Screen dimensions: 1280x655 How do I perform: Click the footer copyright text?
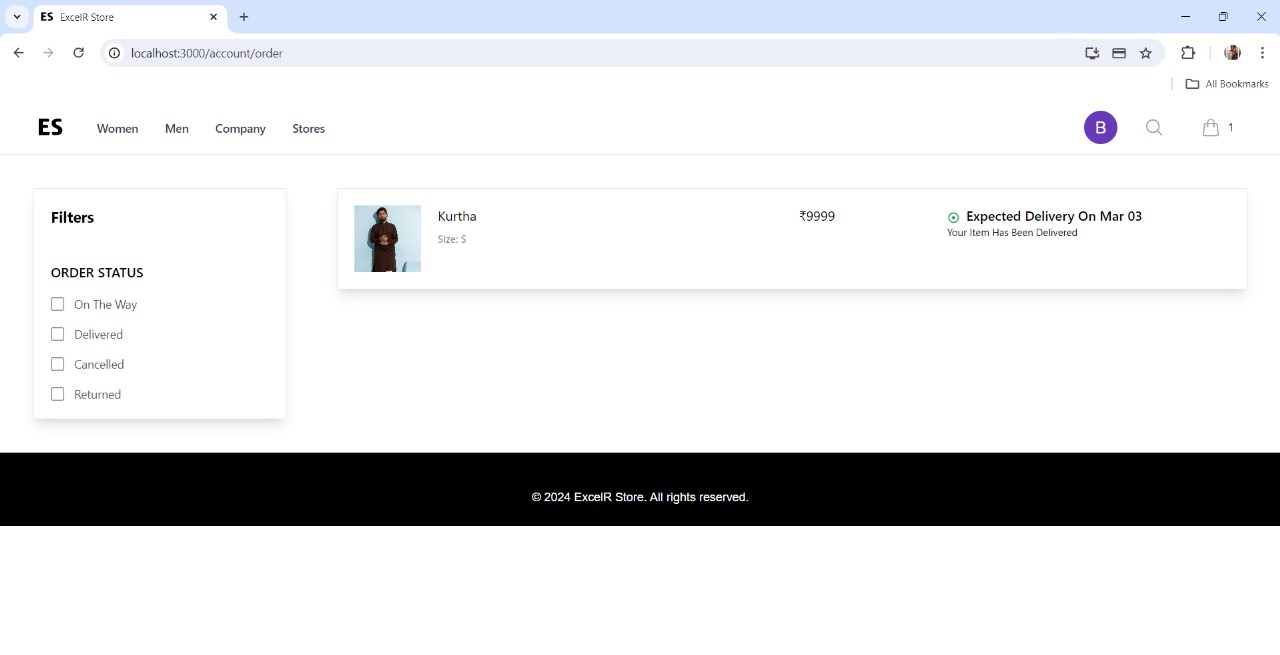(640, 497)
